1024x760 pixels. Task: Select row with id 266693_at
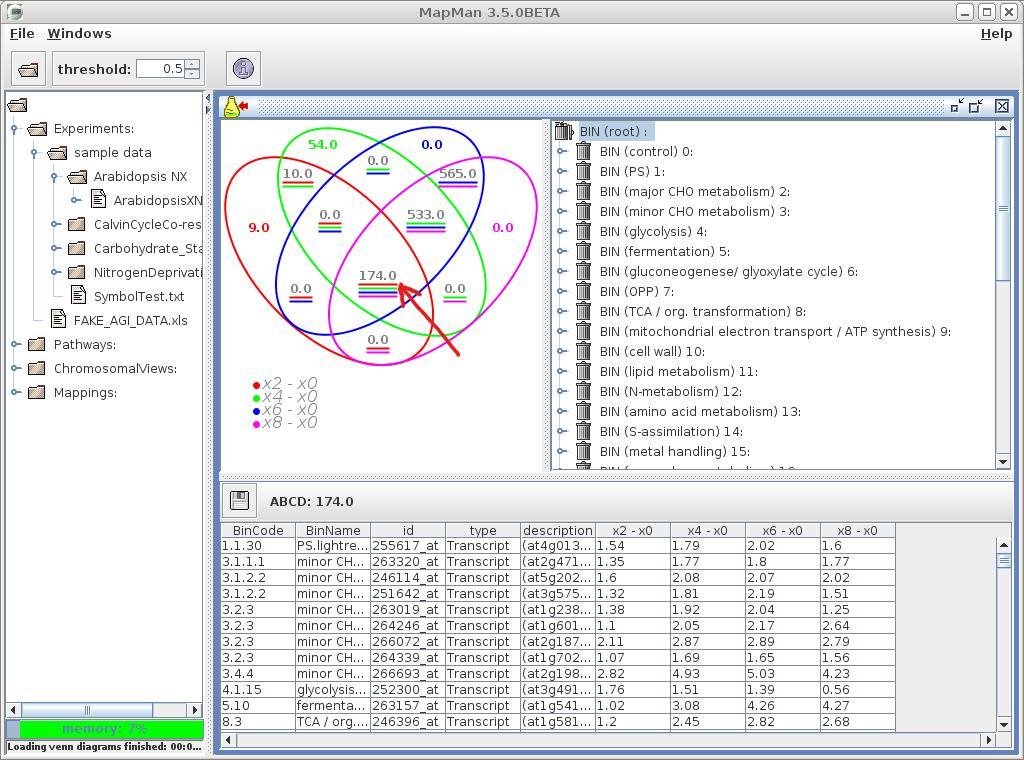[x=558, y=674]
